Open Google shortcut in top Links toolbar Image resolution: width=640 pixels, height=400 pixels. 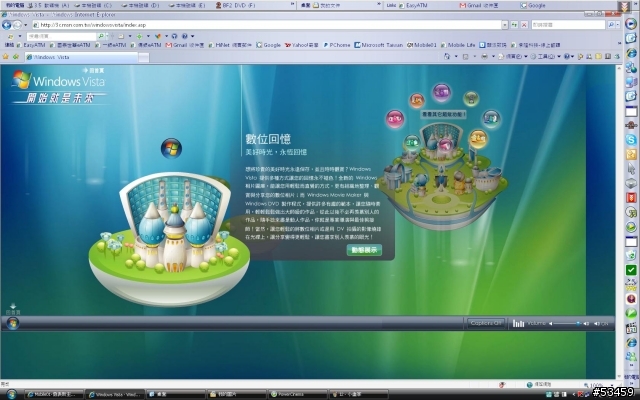[x=533, y=5]
